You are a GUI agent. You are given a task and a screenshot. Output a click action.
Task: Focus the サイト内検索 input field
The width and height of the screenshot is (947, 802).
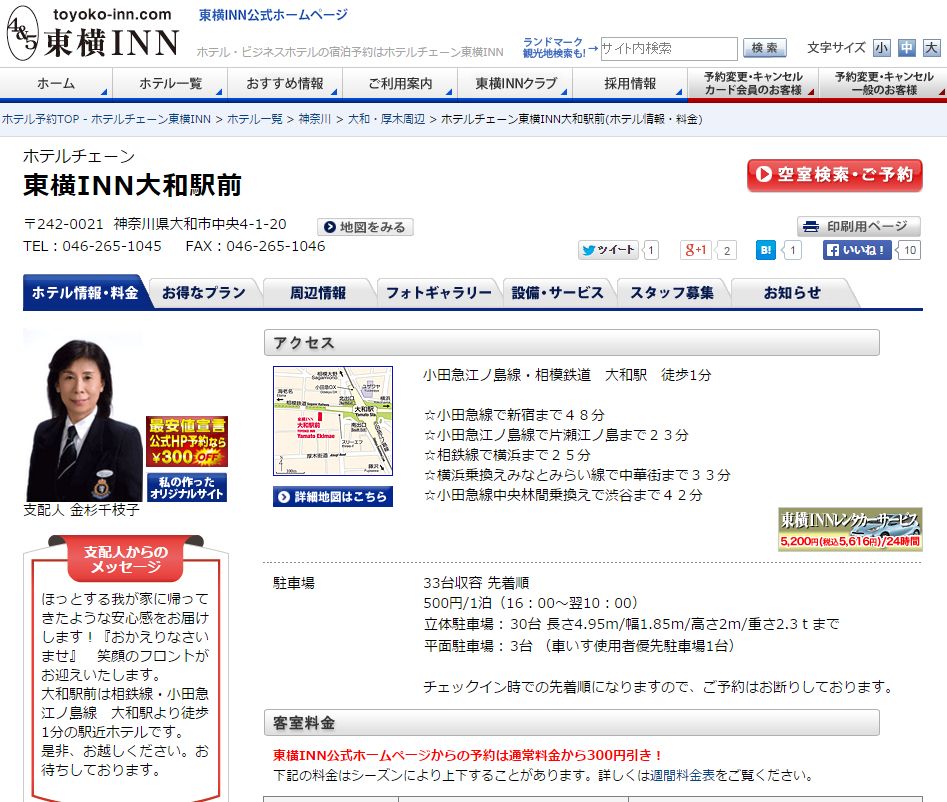click(669, 48)
